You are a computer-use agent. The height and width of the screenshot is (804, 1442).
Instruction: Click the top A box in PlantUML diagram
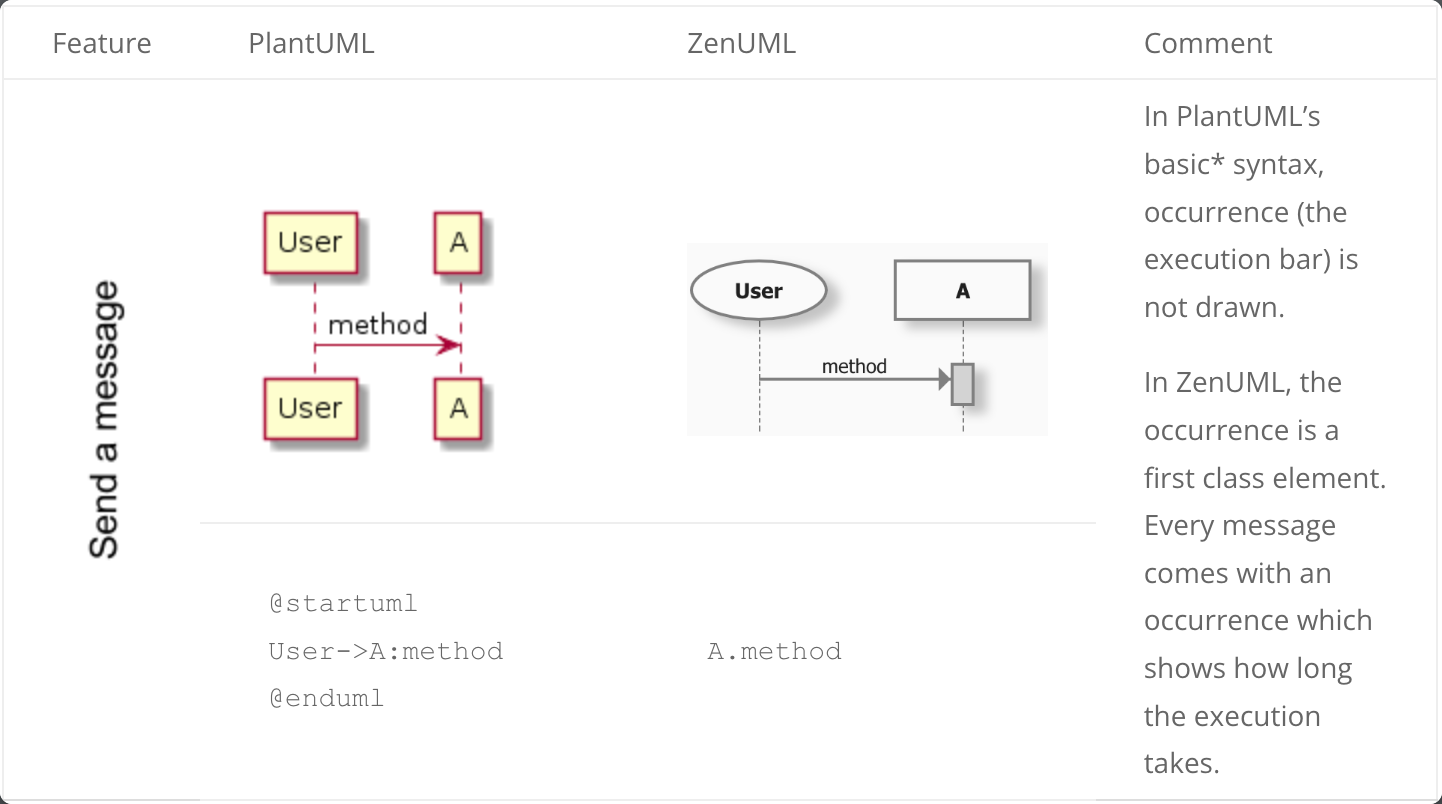coord(458,242)
